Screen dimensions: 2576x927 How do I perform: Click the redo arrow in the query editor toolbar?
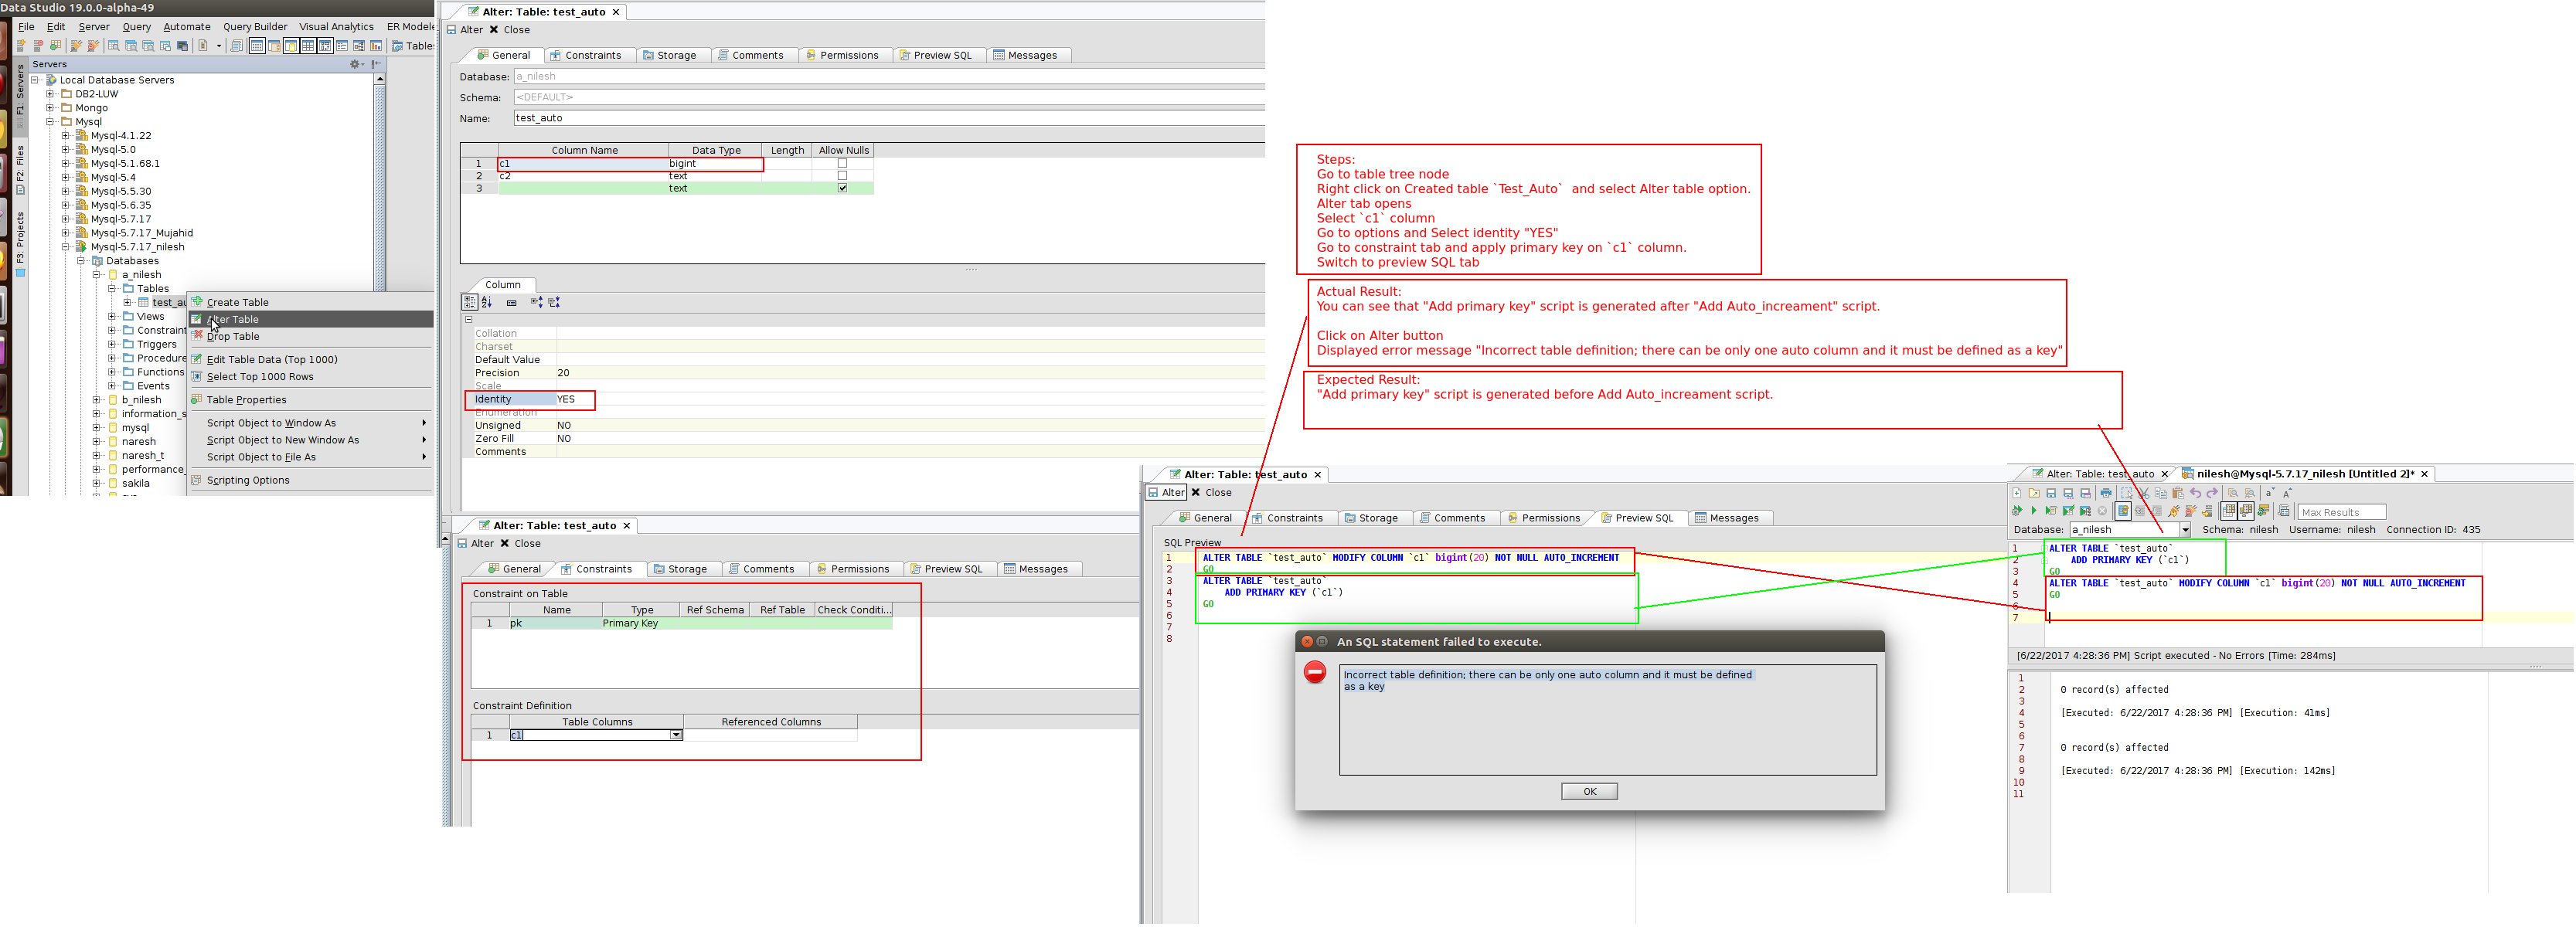[2212, 493]
